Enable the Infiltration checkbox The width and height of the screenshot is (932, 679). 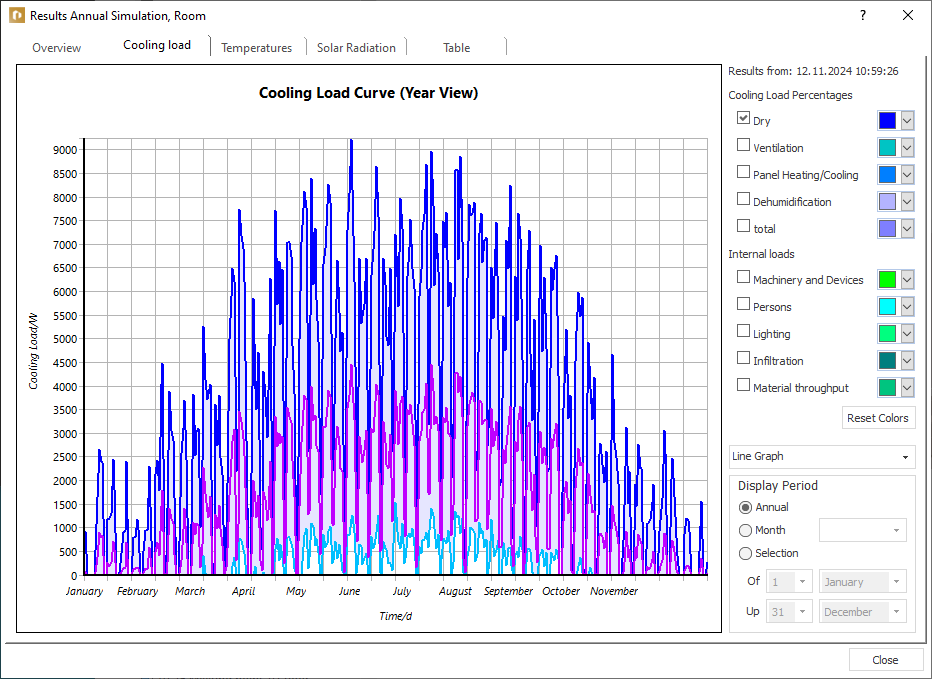[743, 357]
